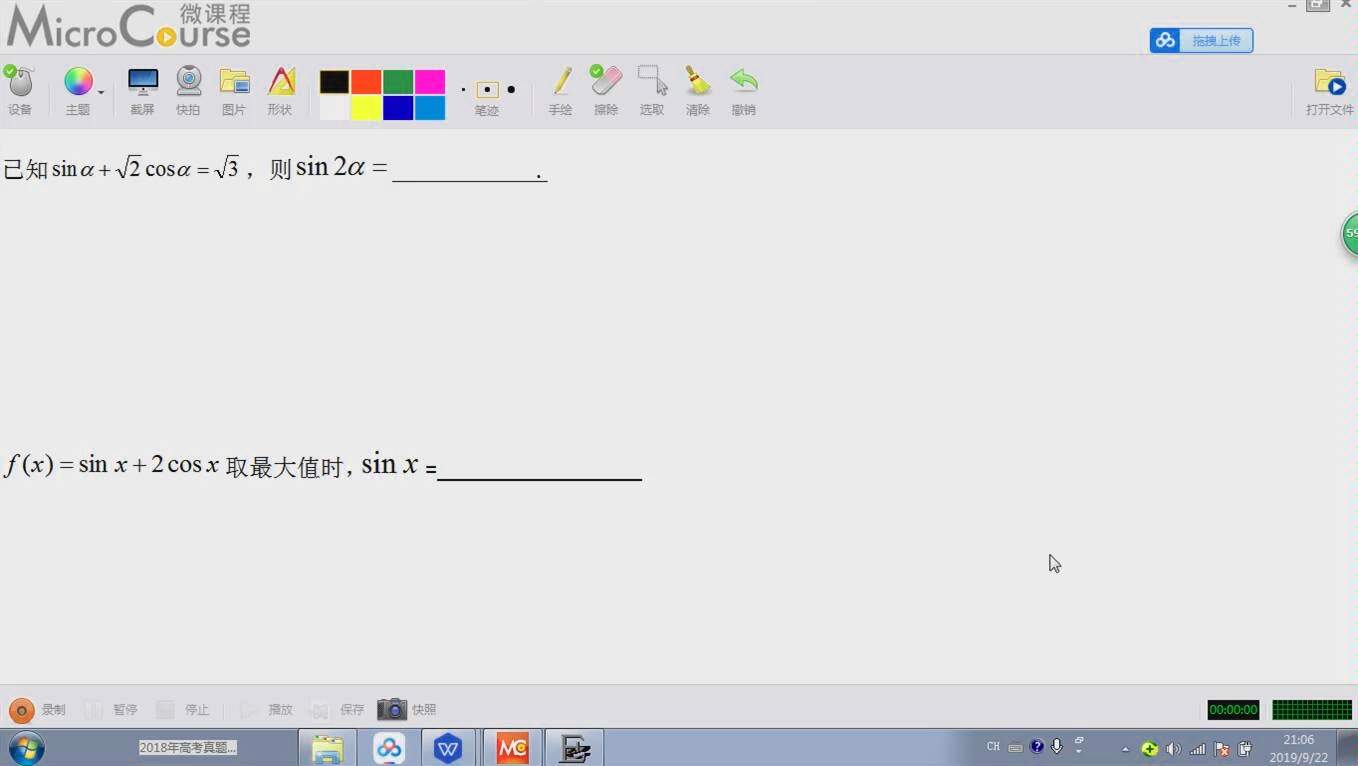Open the WPS taskbar icon
The image size is (1358, 766).
click(448, 748)
